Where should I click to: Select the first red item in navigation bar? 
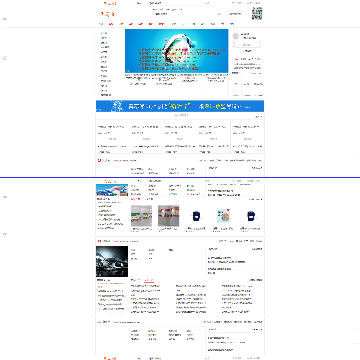tap(111, 24)
